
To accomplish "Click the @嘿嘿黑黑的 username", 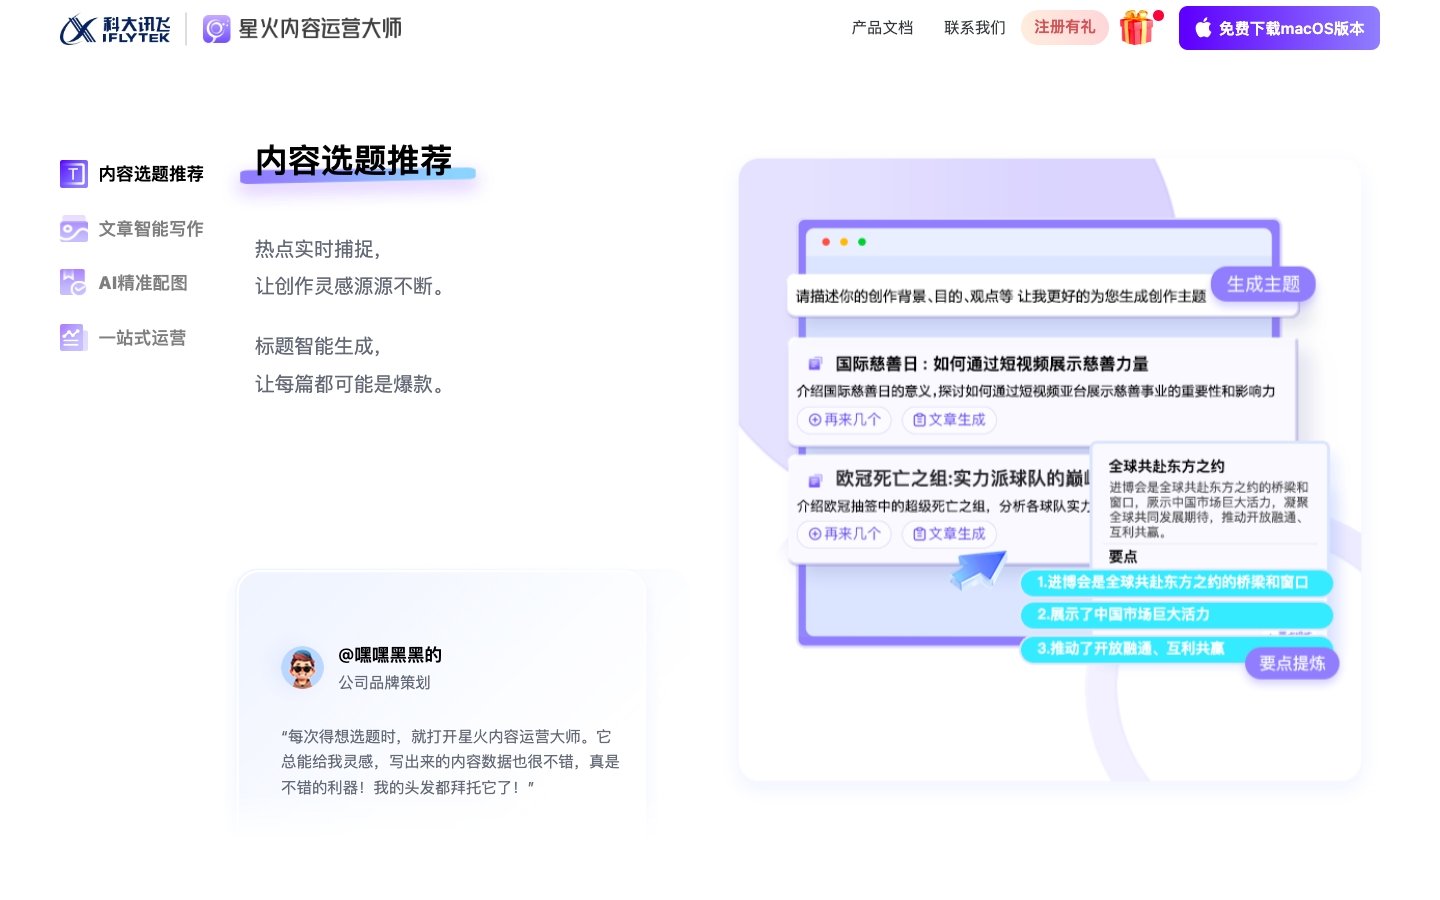I will 390,655.
